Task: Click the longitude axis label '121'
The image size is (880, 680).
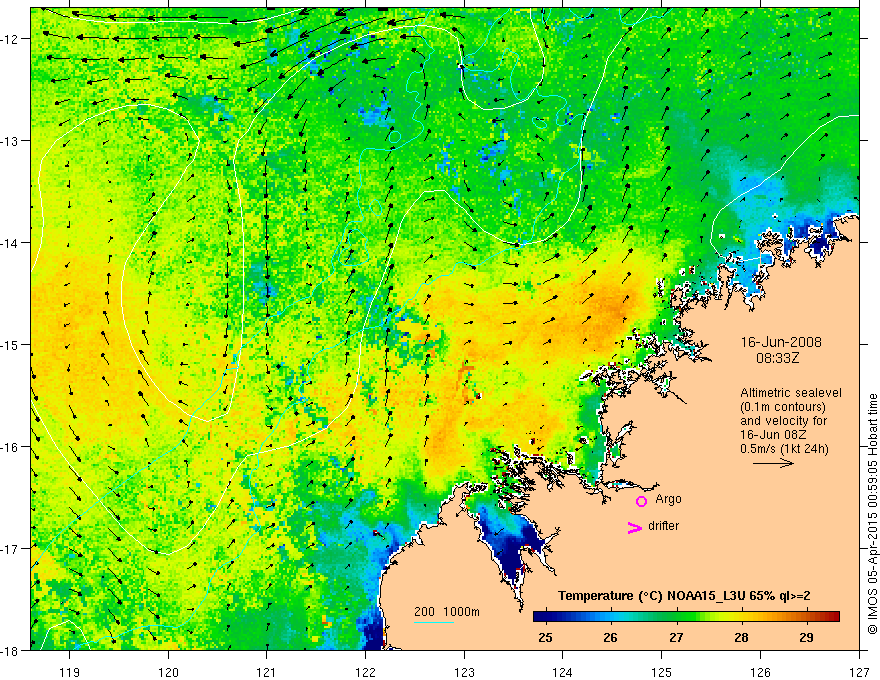Action: (x=267, y=672)
